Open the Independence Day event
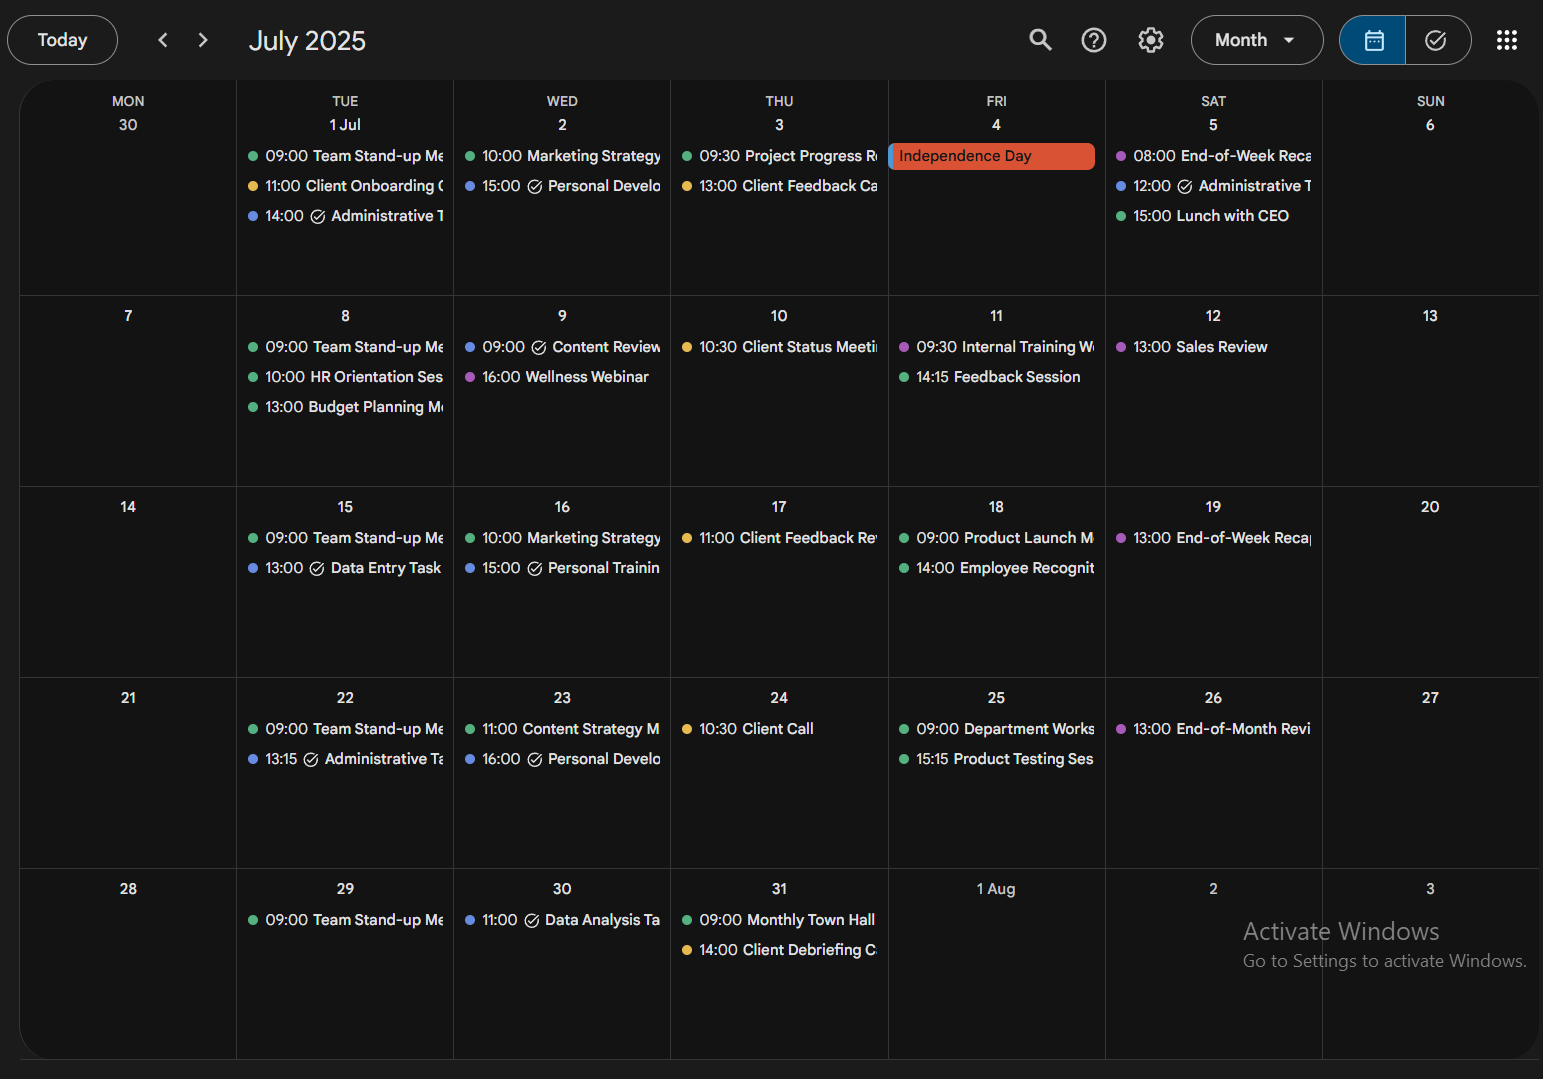 (992, 156)
